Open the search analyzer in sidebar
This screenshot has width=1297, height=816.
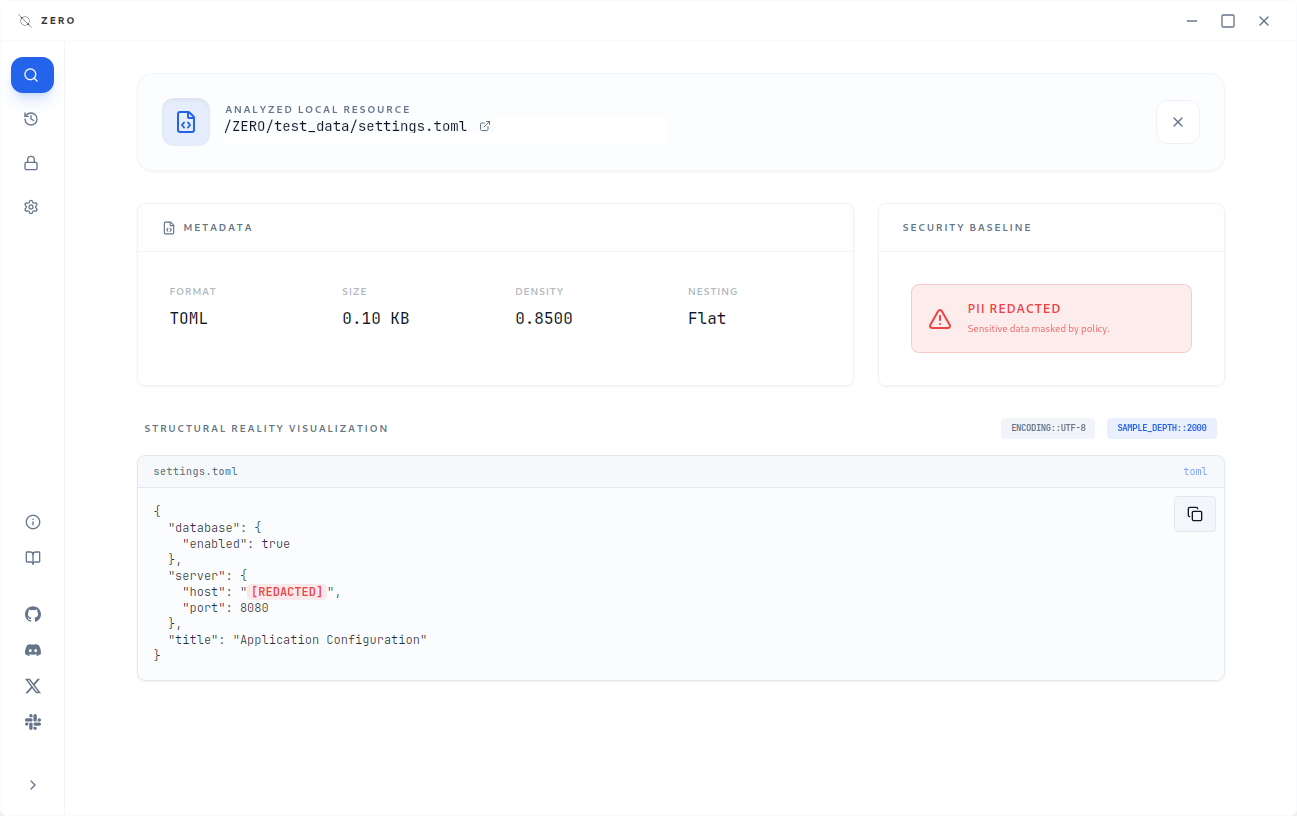coord(32,75)
